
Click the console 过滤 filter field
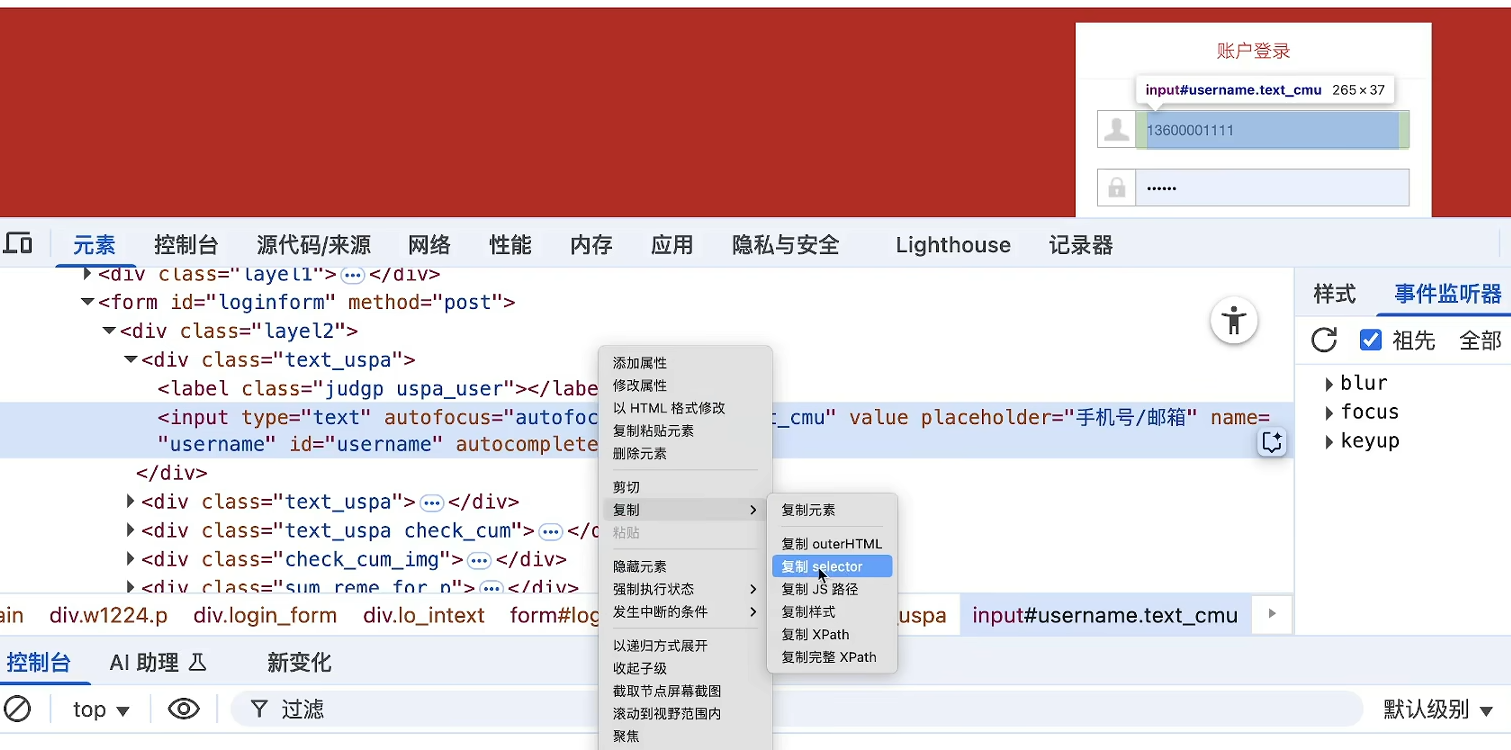(x=797, y=709)
